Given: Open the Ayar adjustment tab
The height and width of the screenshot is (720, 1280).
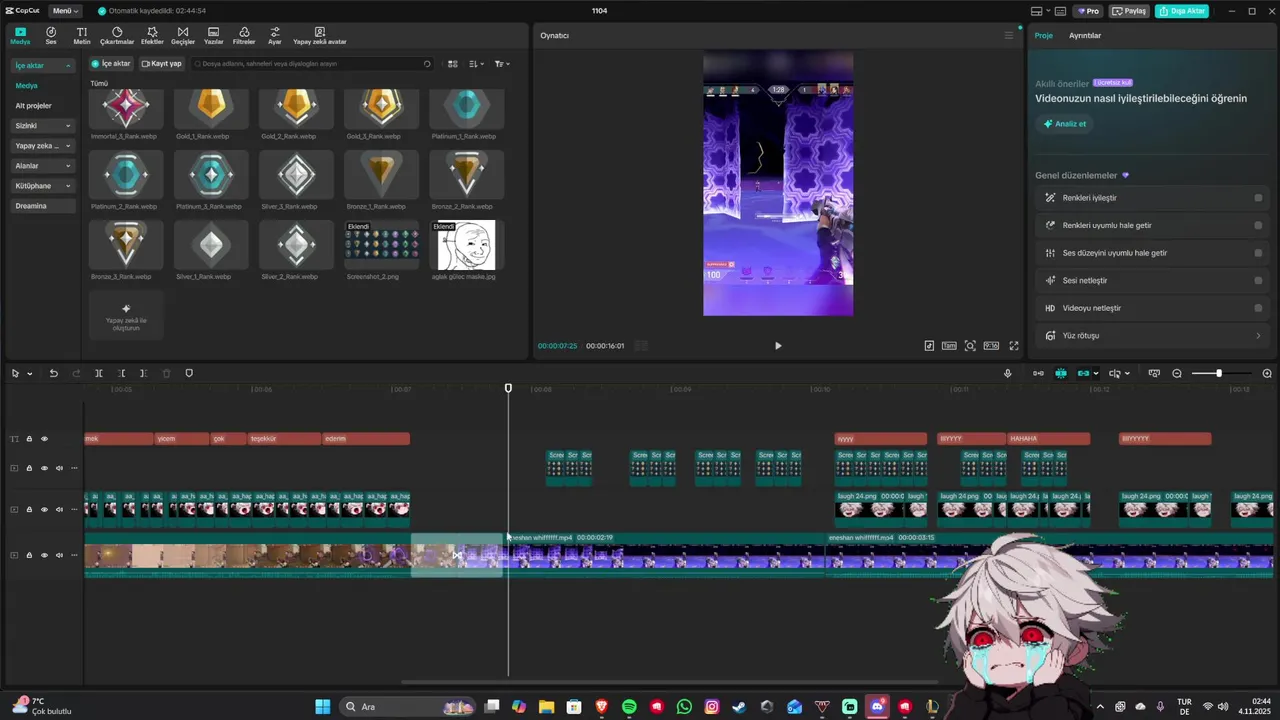Looking at the screenshot, I should (x=274, y=36).
